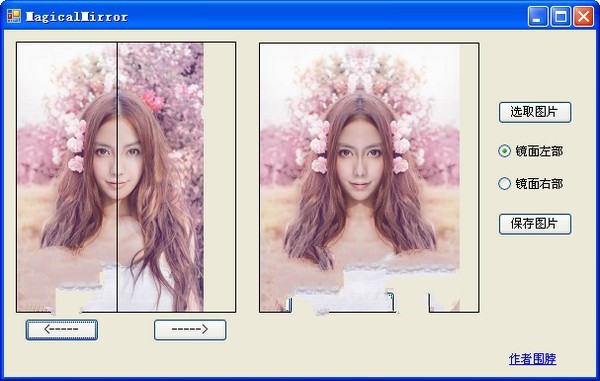Image resolution: width=600 pixels, height=381 pixels.
Task: Click the MagicalMirror app icon in title bar
Action: tap(14, 16)
